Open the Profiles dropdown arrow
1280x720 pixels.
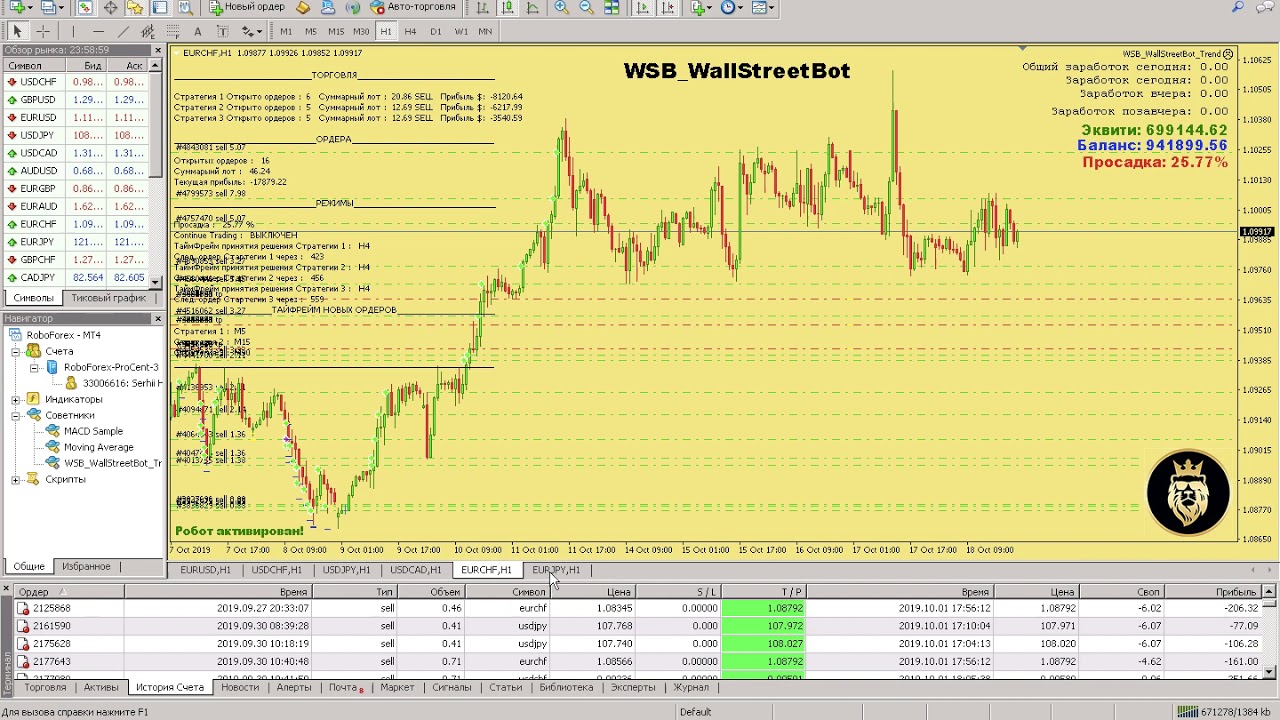62,8
